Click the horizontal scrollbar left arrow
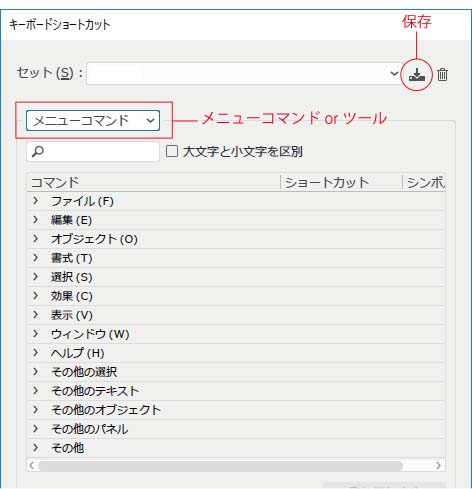 pos(32,465)
